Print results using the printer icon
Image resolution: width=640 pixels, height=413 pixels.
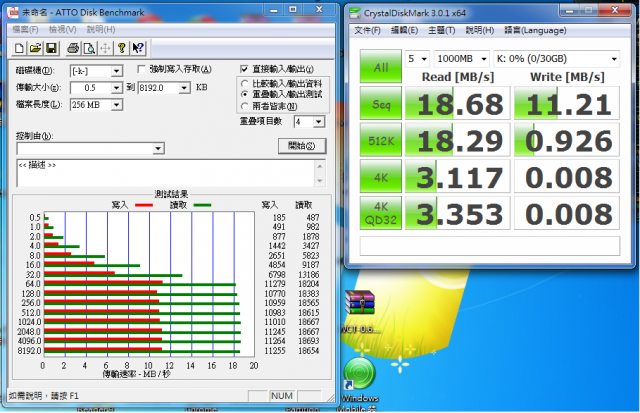pyautogui.click(x=73, y=48)
